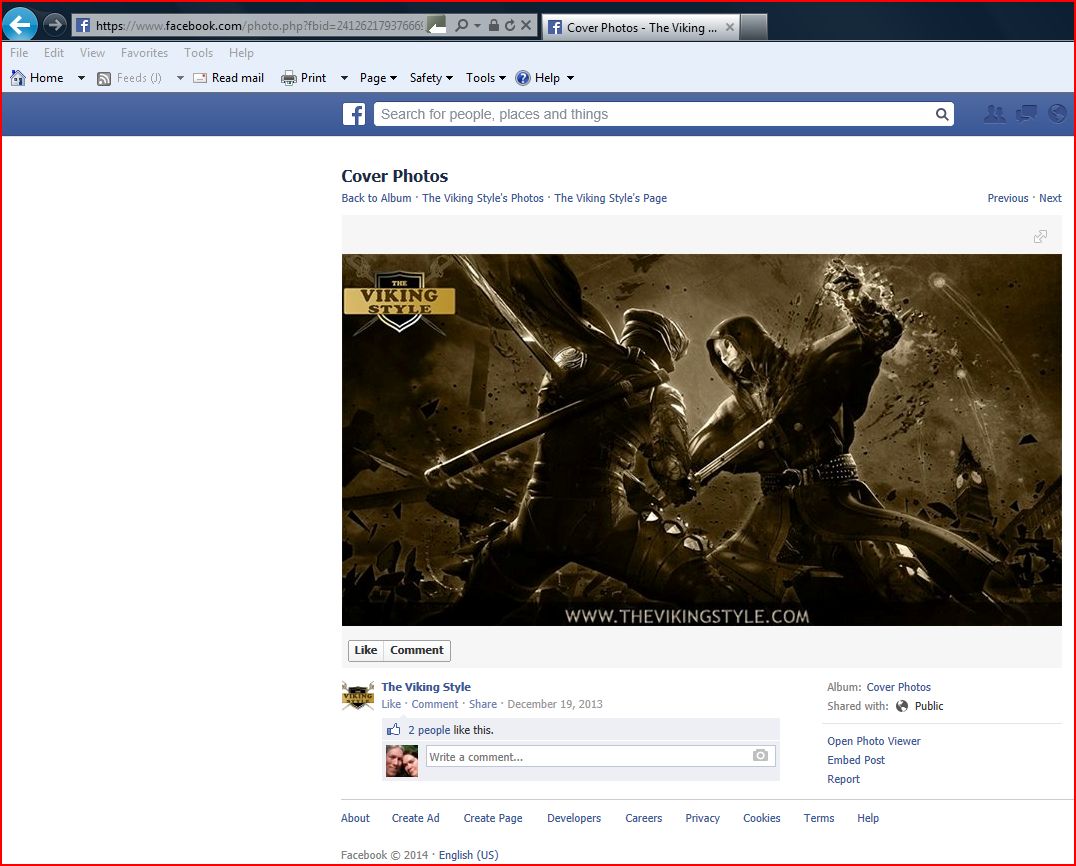Image resolution: width=1076 pixels, height=866 pixels.
Task: Click the refresh icon in address bar
Action: pos(509,25)
